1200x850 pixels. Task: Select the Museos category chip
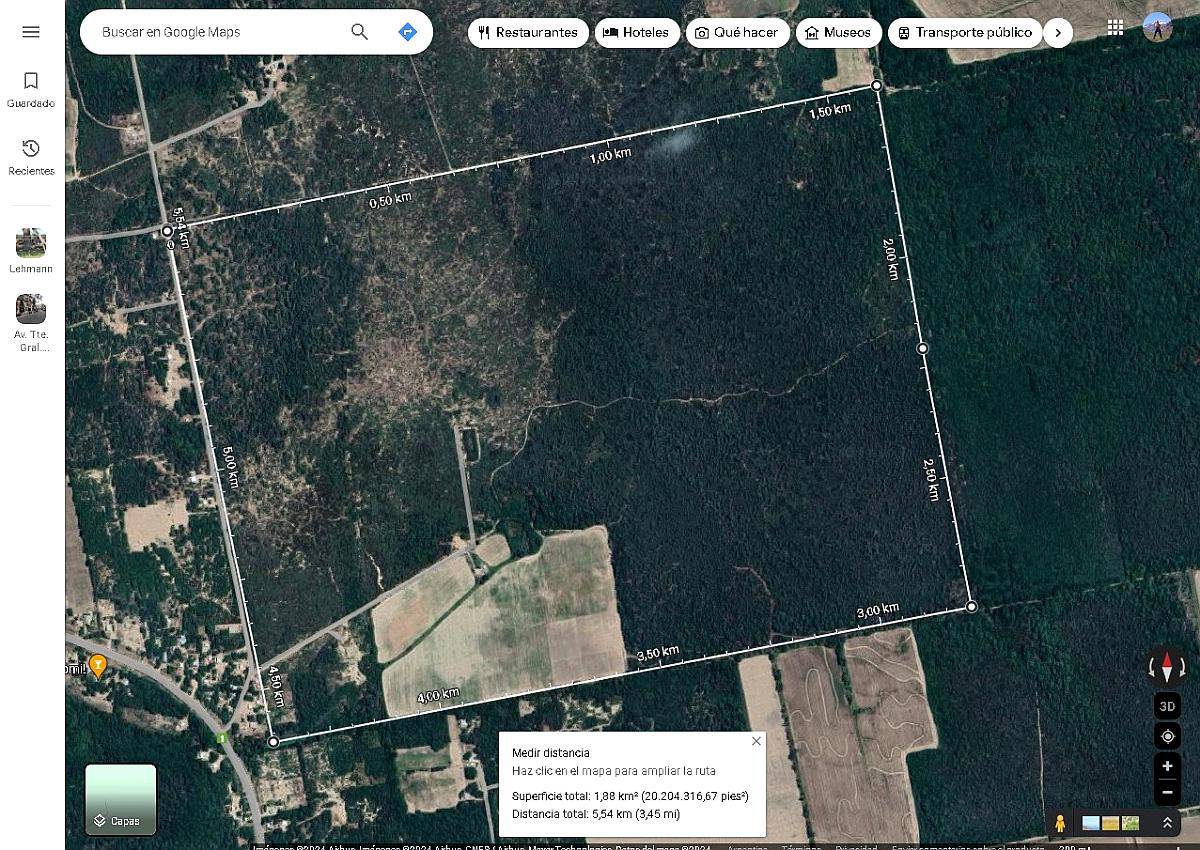click(x=838, y=32)
